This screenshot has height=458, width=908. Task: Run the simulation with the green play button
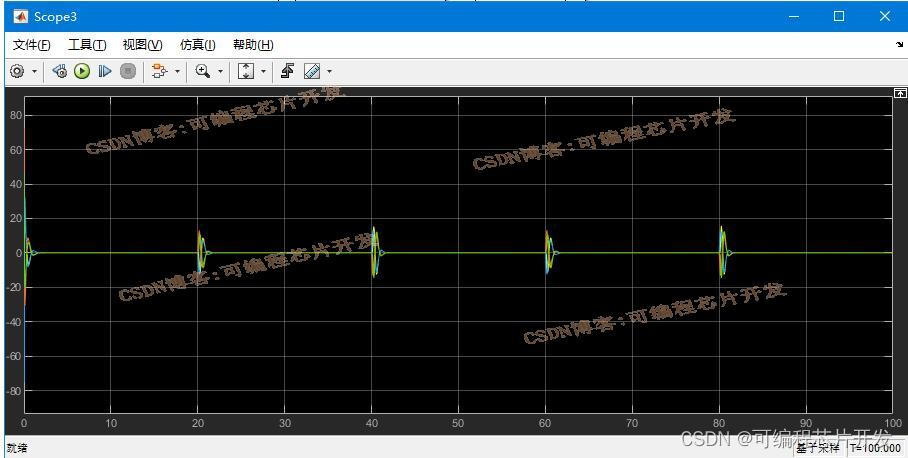pos(82,71)
